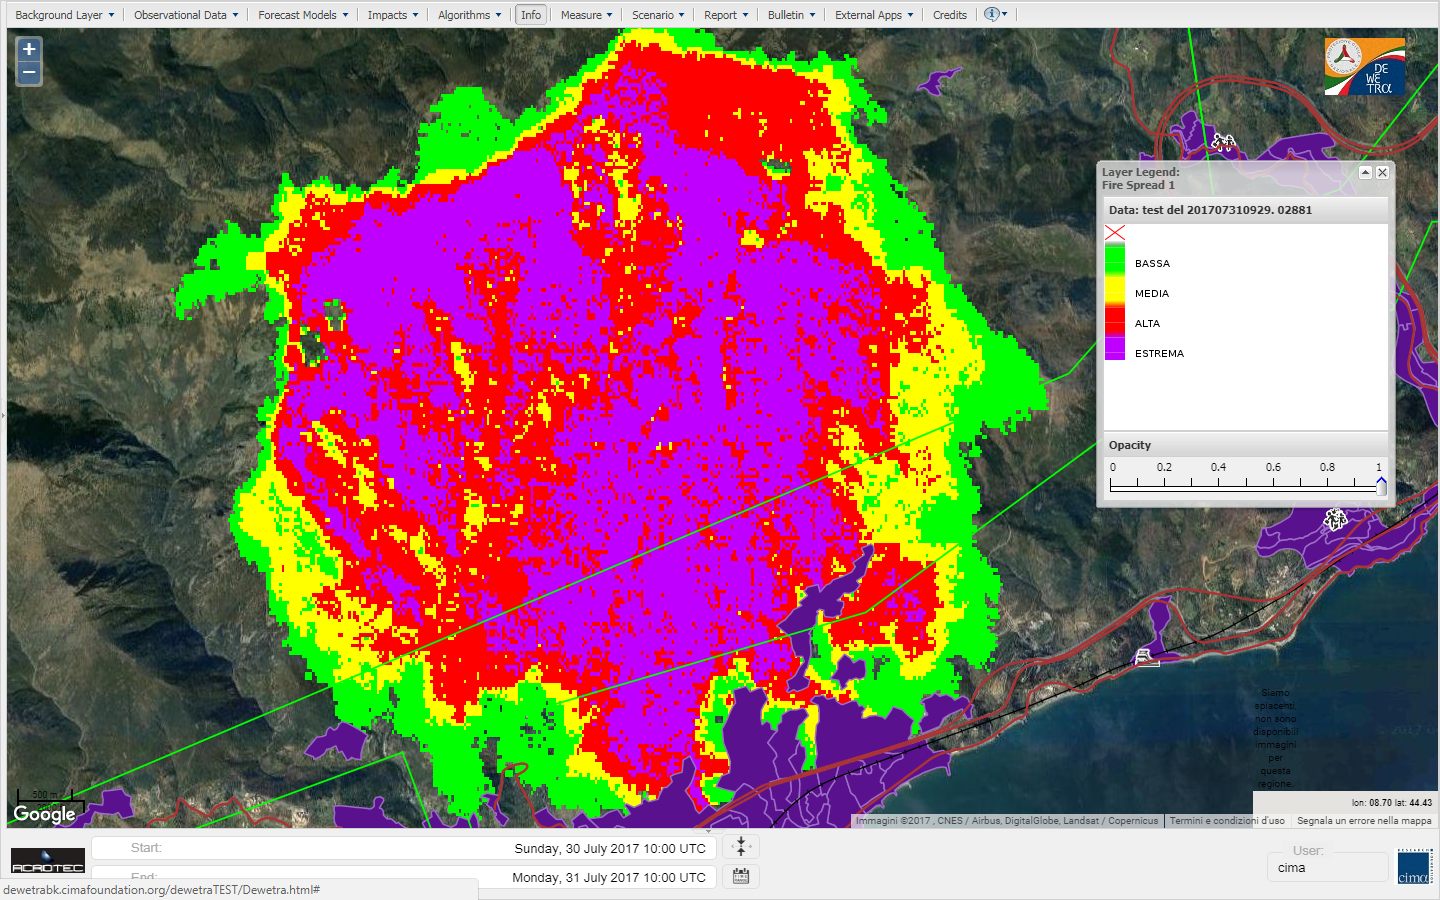This screenshot has width=1440, height=900.
Task: Click the info speech-bubble help icon
Action: (x=992, y=14)
